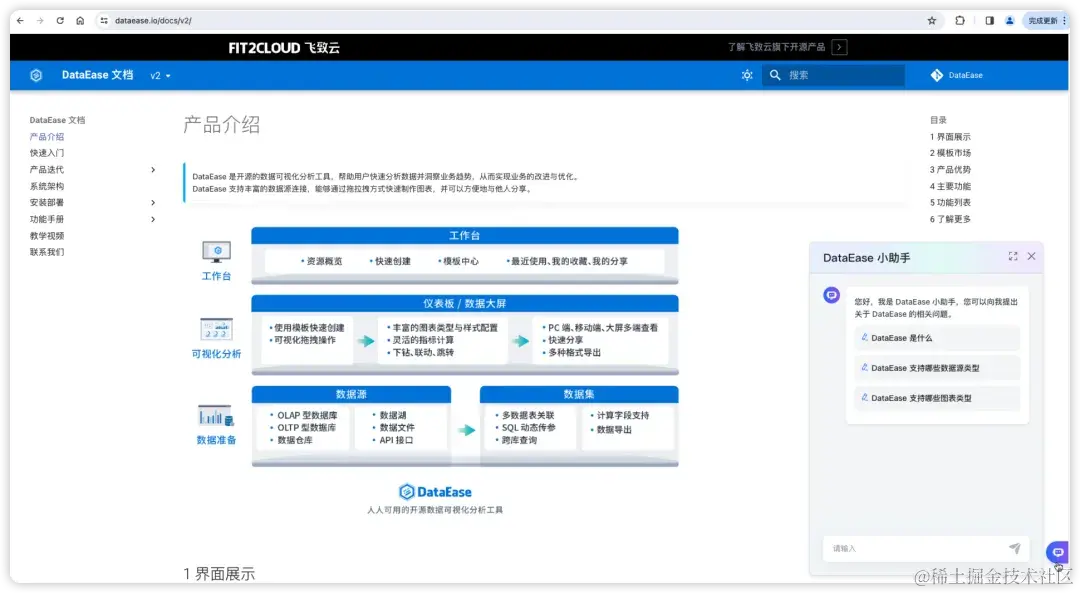Expand the DataEase 小助手 panel to fullscreen
The height and width of the screenshot is (593, 1080).
(1012, 256)
